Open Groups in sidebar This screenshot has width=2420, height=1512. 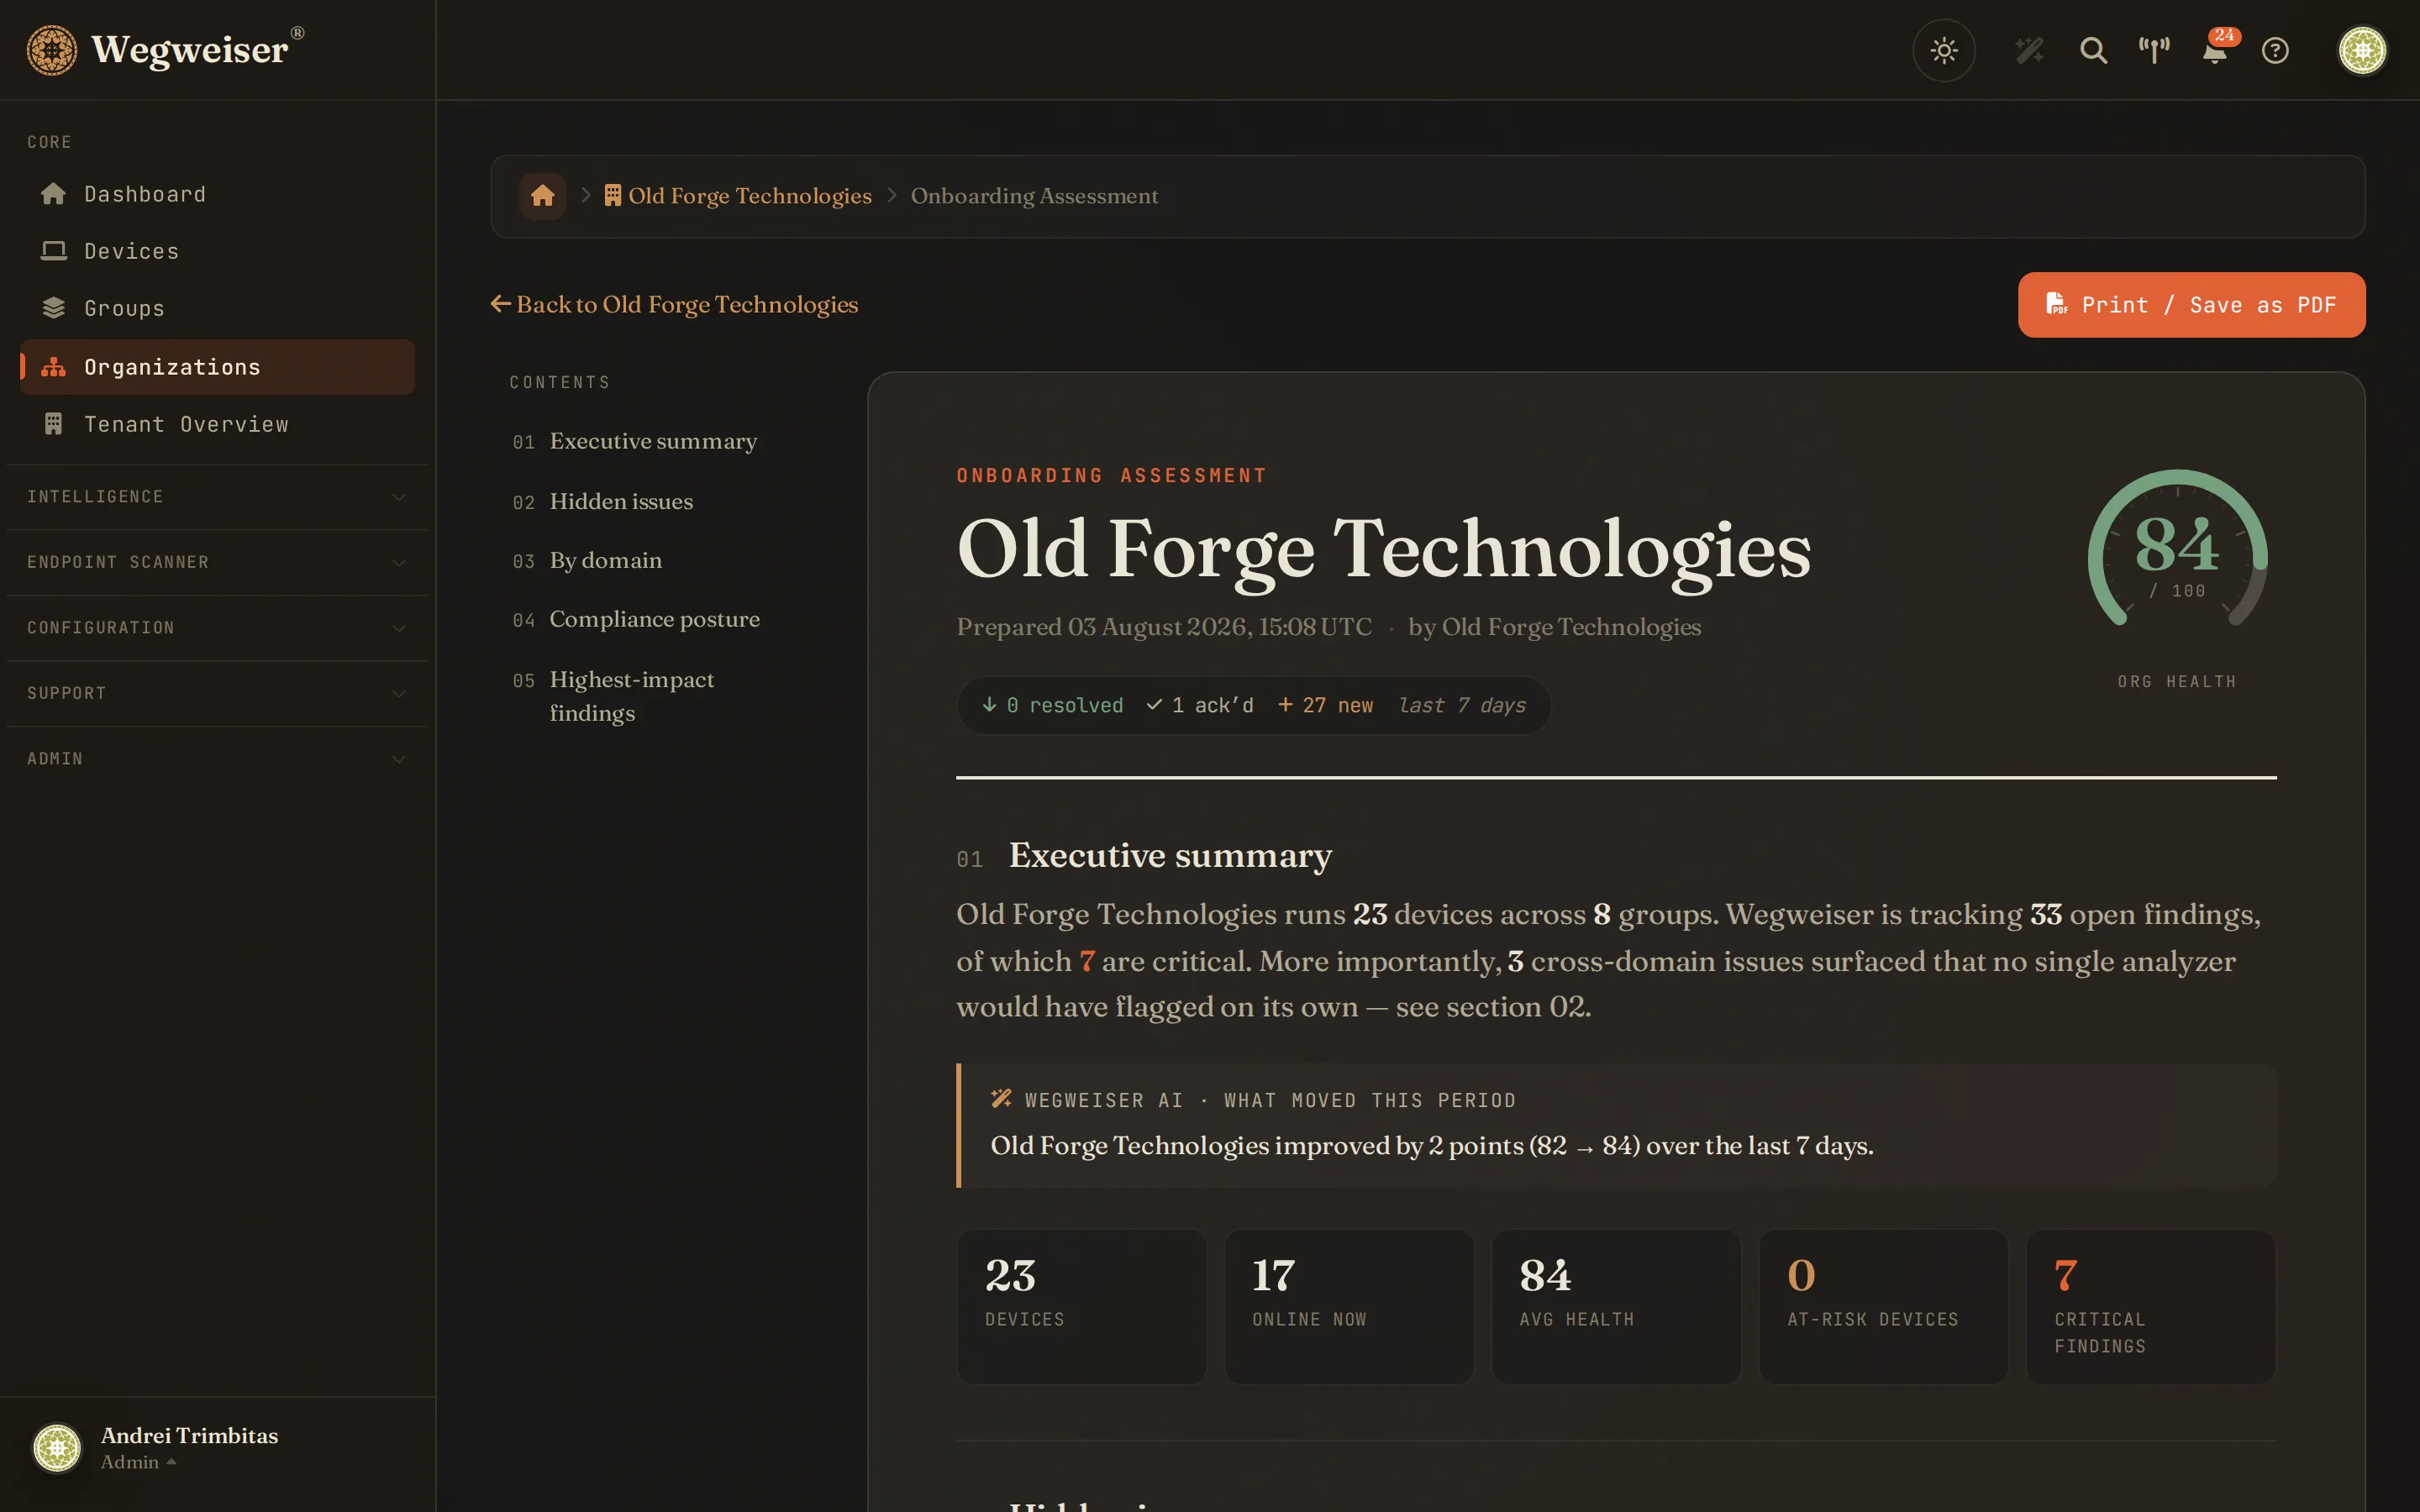pyautogui.click(x=217, y=308)
